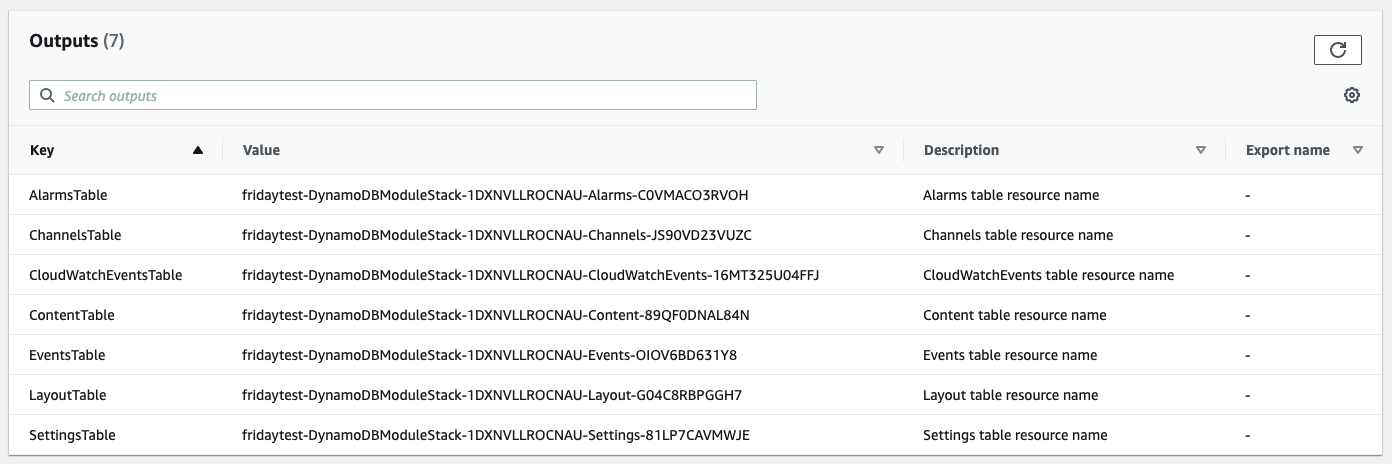Sort outputs by the Value column arrow
This screenshot has height=464, width=1392.
tap(879, 150)
